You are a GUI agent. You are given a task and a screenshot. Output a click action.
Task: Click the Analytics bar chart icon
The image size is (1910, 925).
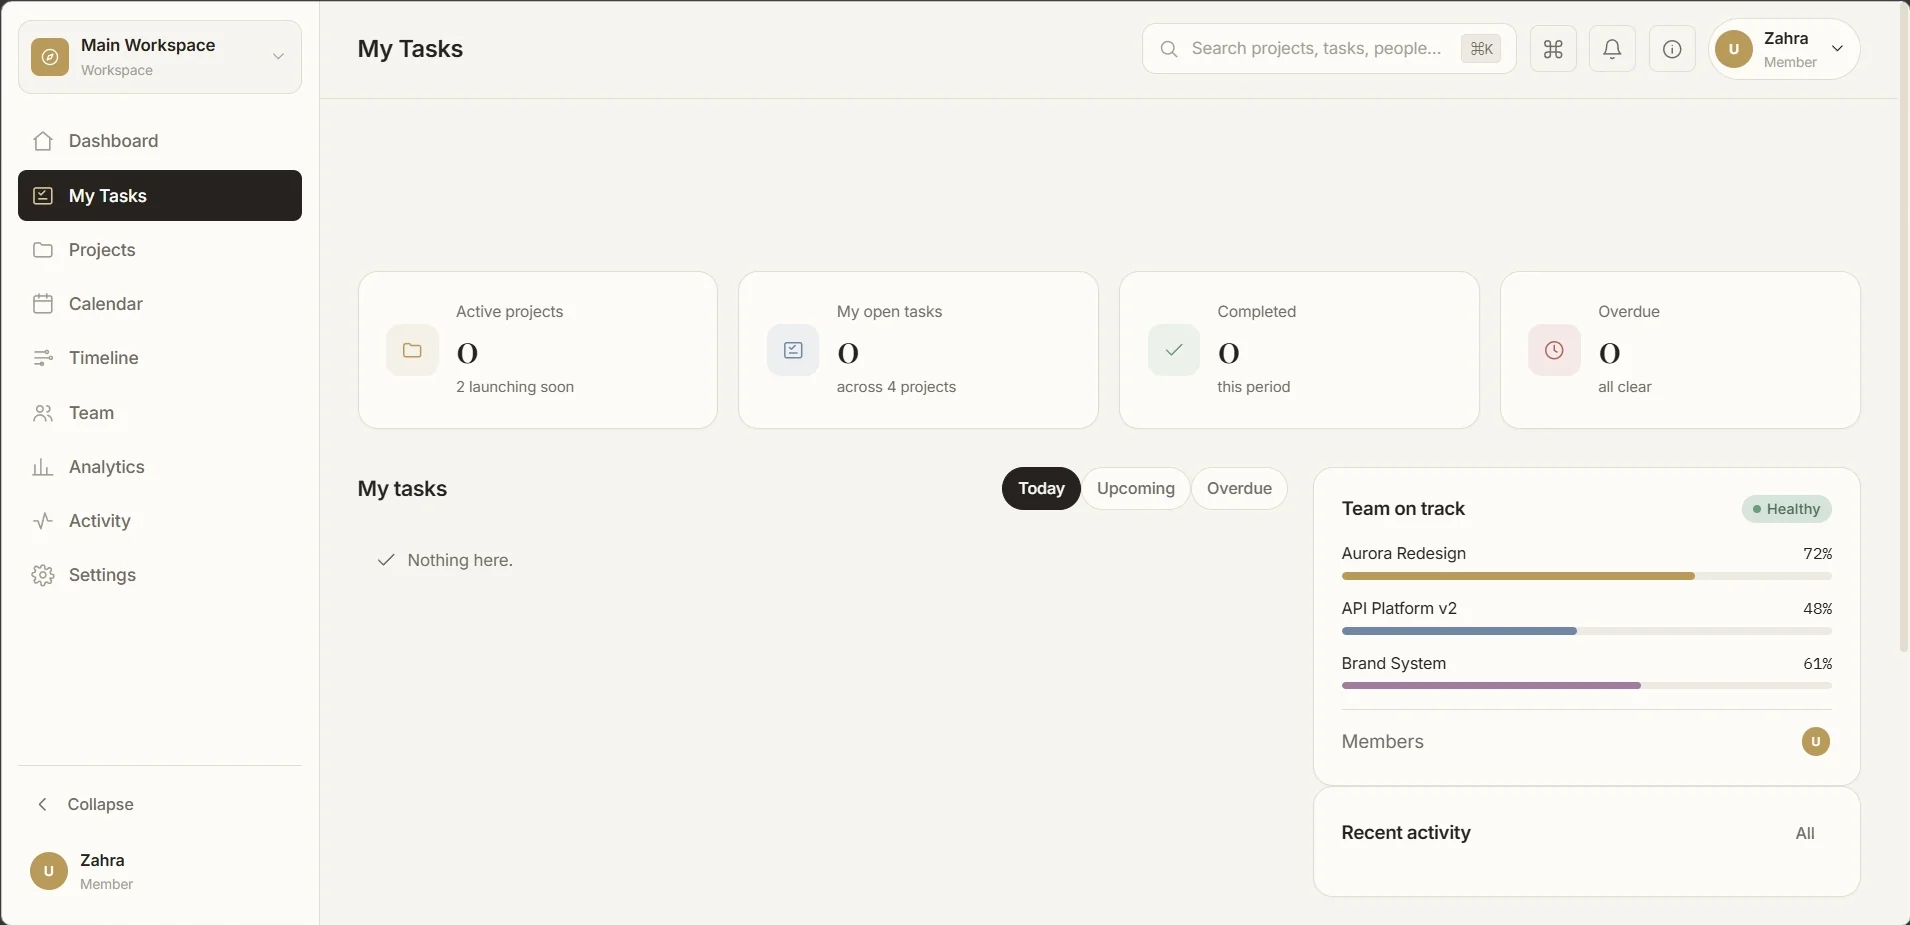pyautogui.click(x=43, y=467)
